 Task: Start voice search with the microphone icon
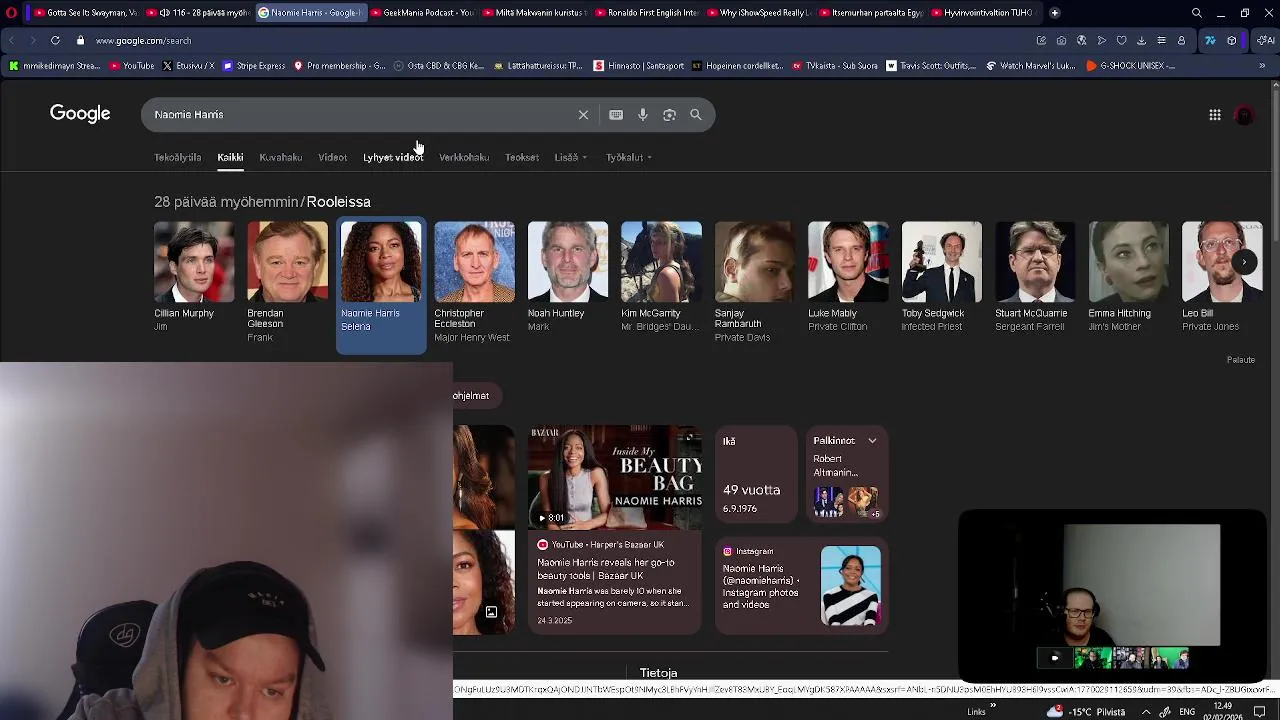[643, 115]
